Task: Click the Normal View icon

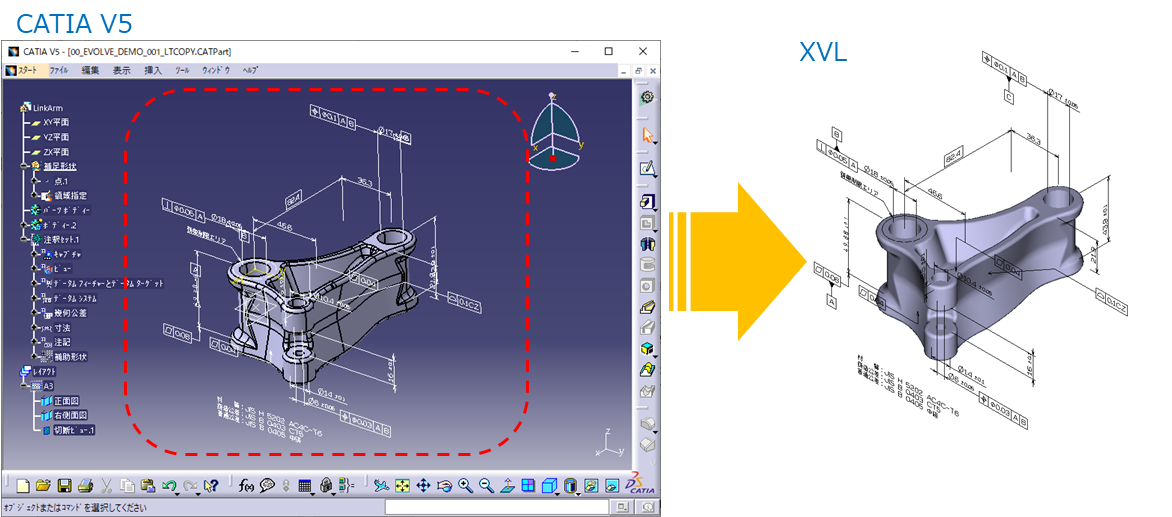Action: pyautogui.click(x=508, y=486)
